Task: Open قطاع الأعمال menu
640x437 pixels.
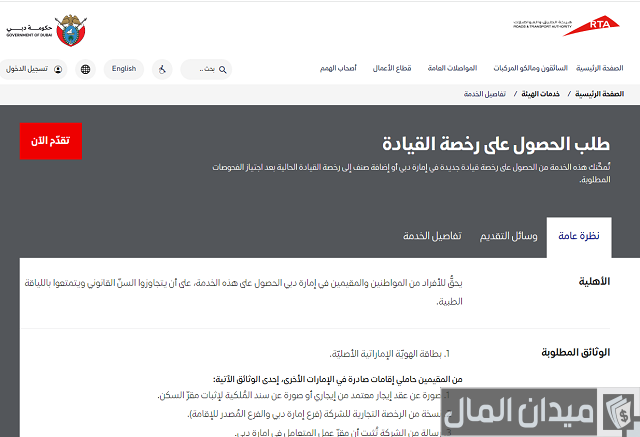Action: tap(392, 68)
